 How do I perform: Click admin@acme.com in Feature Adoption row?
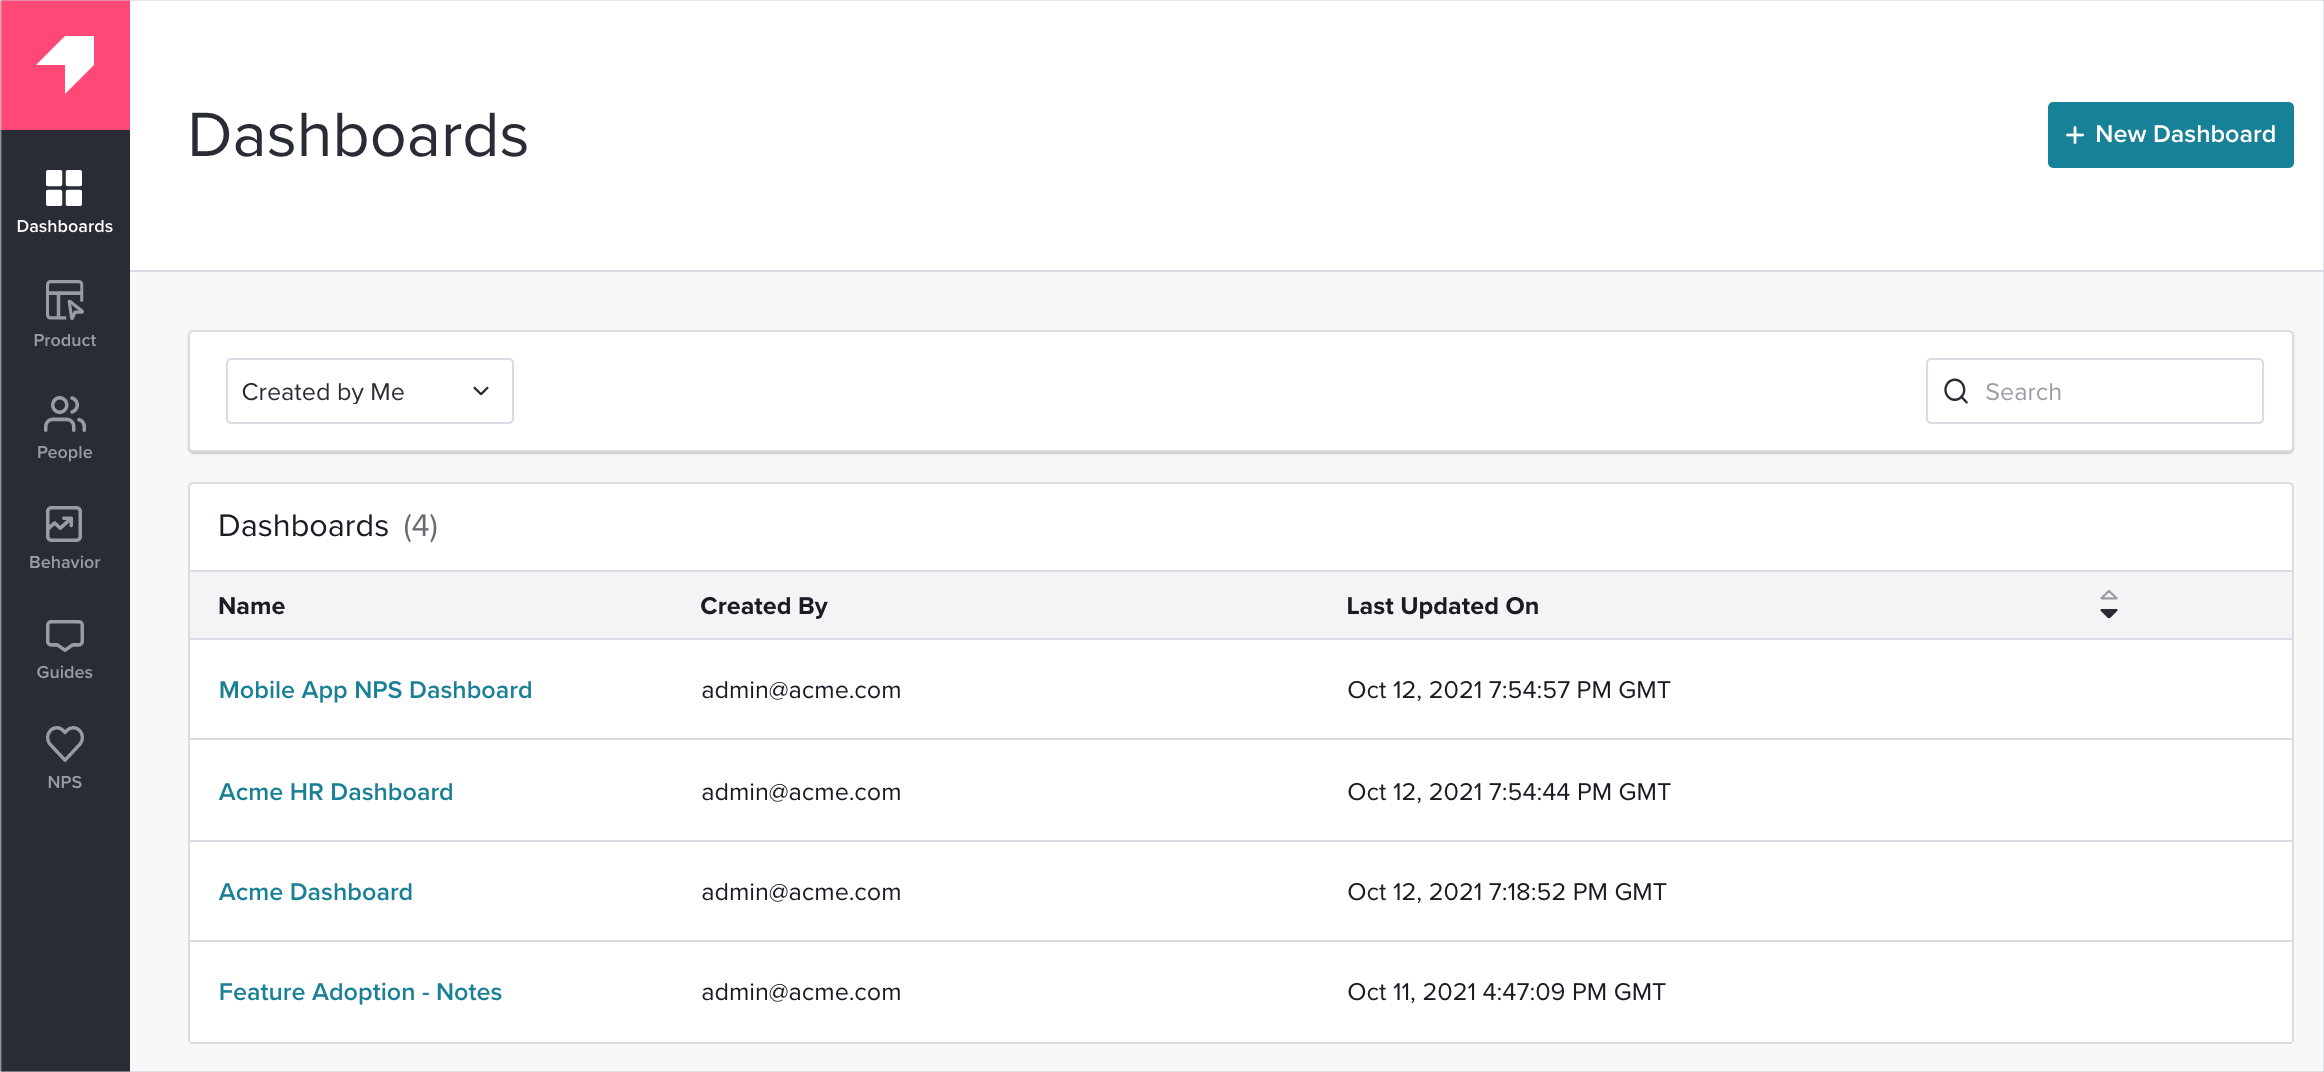click(x=801, y=992)
